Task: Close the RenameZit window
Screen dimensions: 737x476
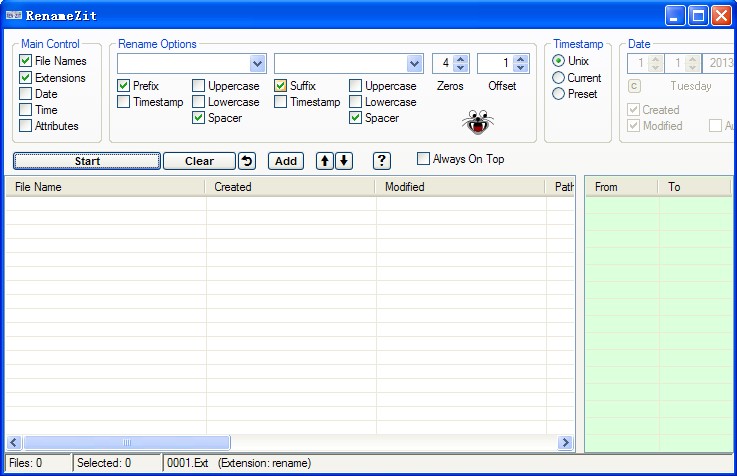Action: point(721,16)
